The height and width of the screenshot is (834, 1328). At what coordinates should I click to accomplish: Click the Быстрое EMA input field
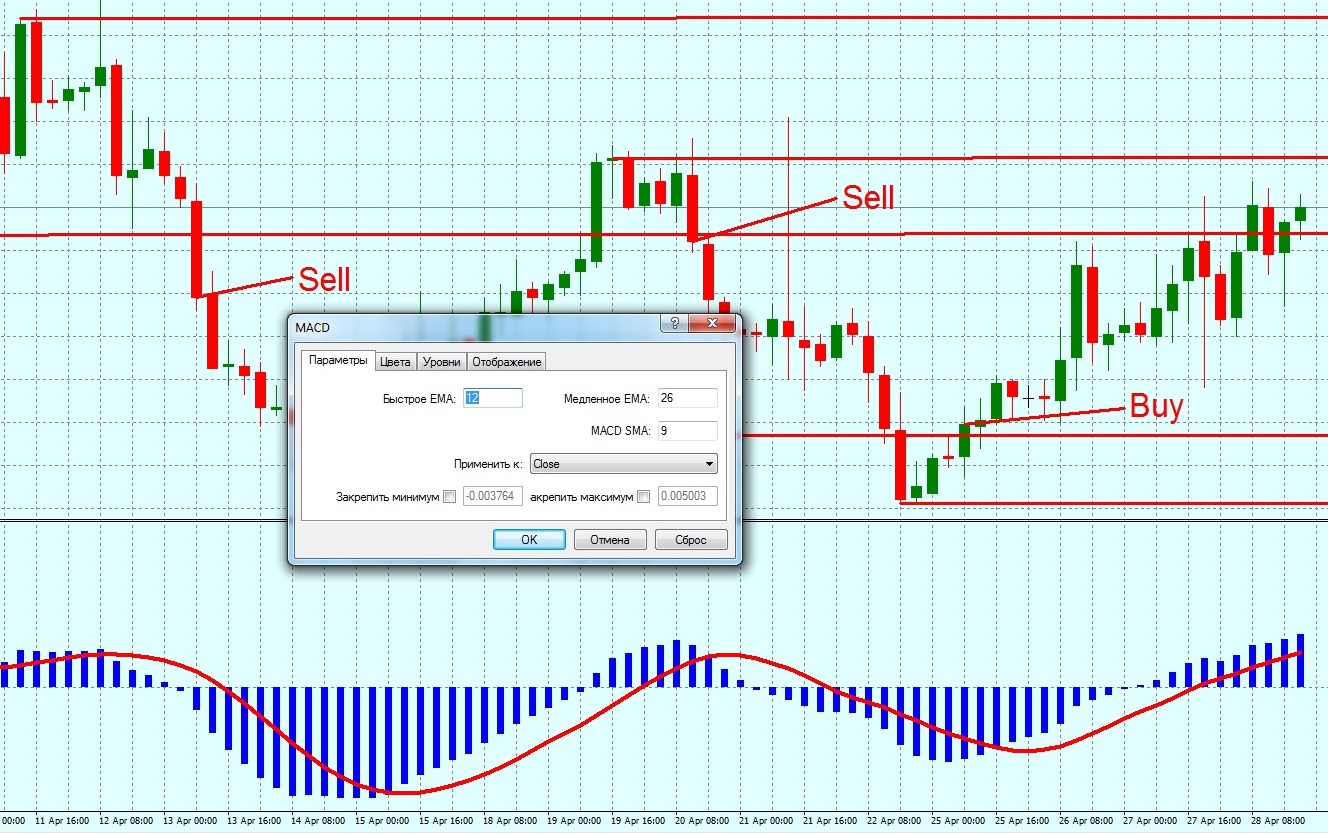click(x=493, y=398)
